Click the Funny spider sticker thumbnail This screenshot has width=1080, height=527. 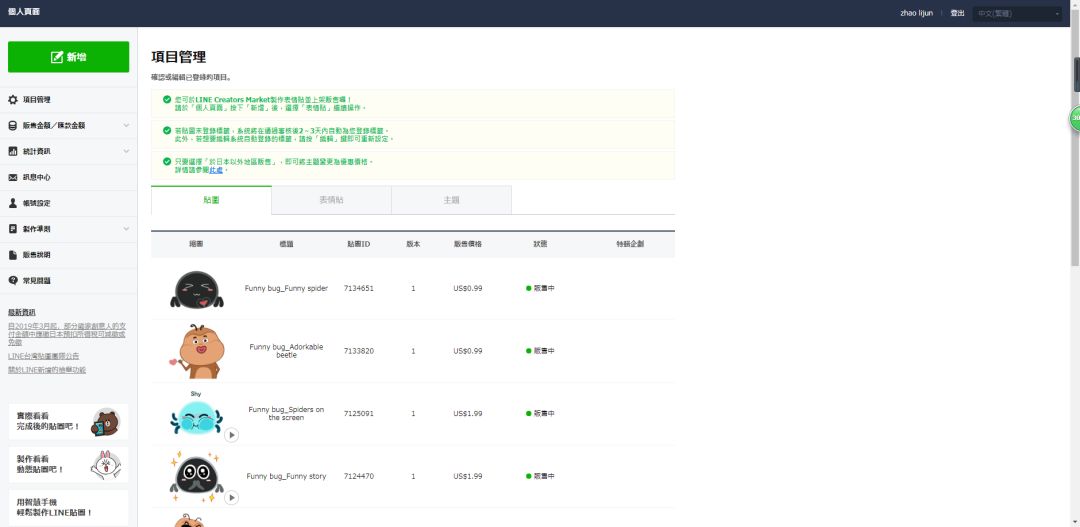[193, 289]
